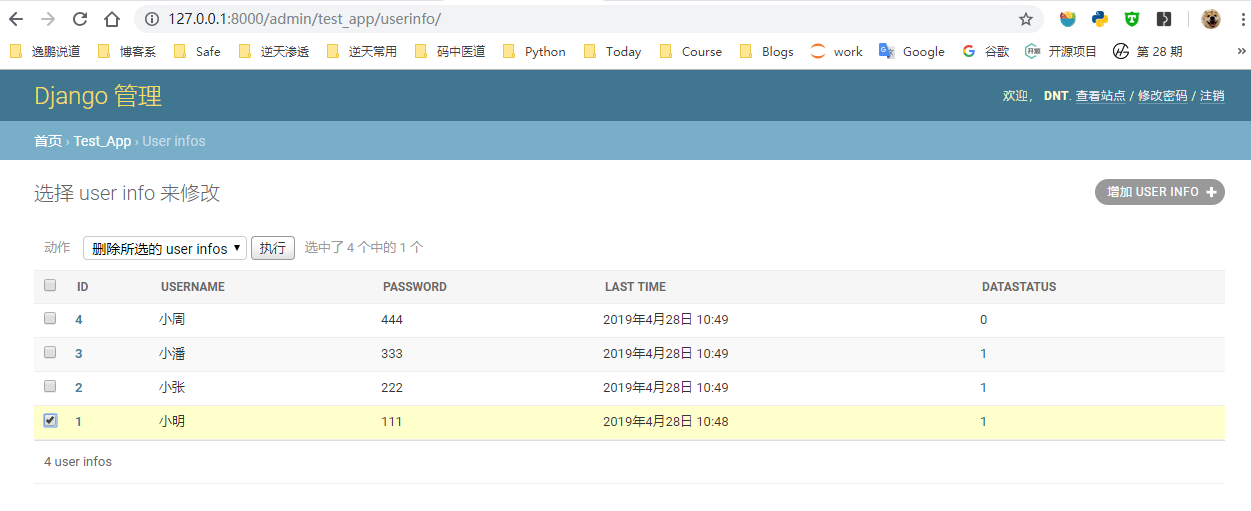Viewport: 1251px width, 511px height.
Task: Open the Blogs bookmark folder
Action: 767,51
